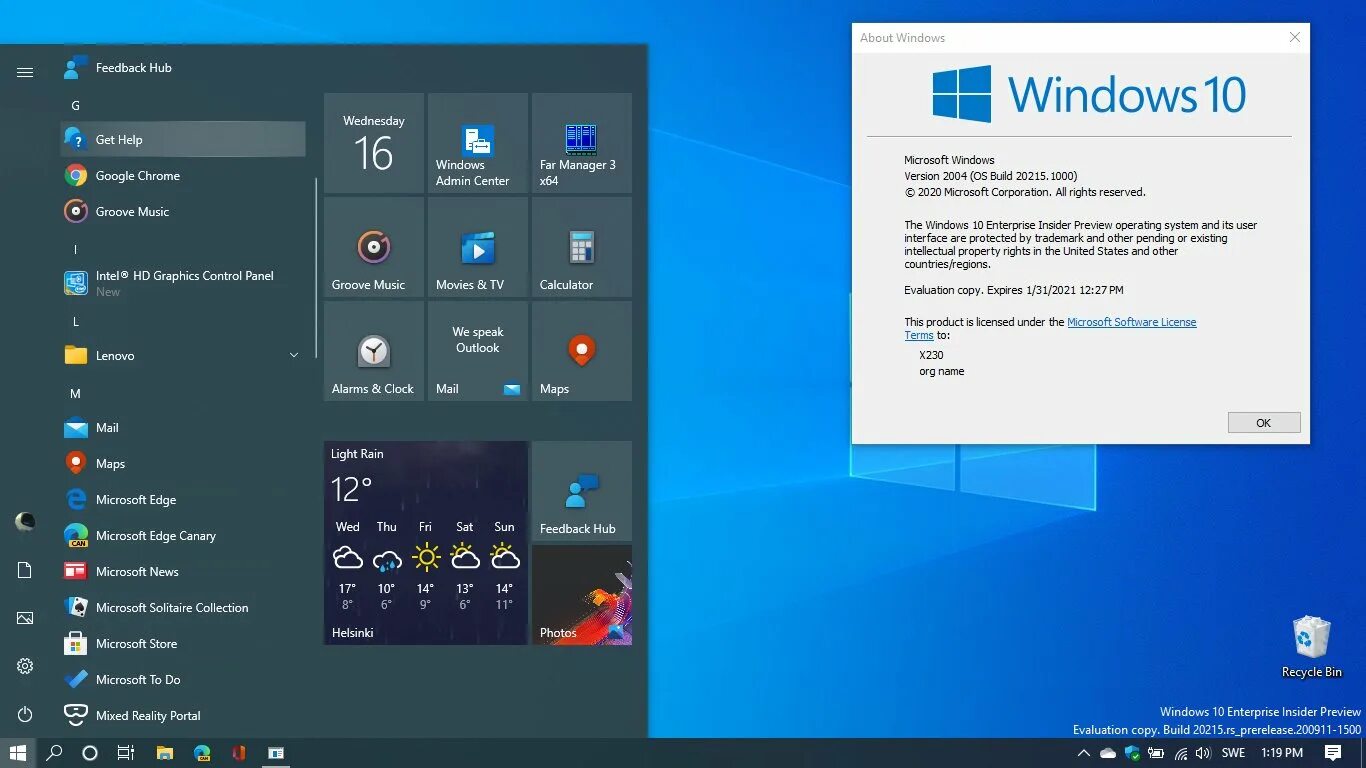Open Windows Security tray icon
Screen dimensions: 1366x768
1132,753
